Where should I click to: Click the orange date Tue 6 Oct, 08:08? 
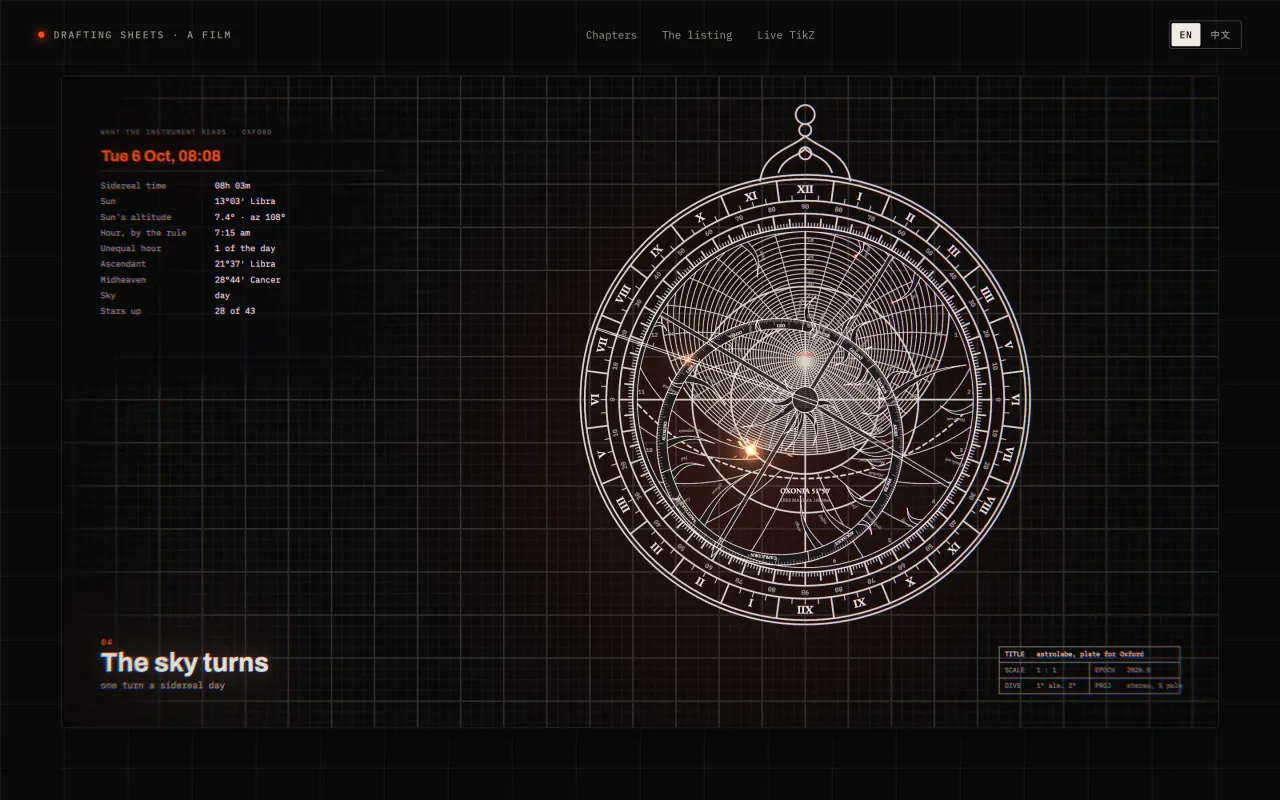(x=161, y=156)
